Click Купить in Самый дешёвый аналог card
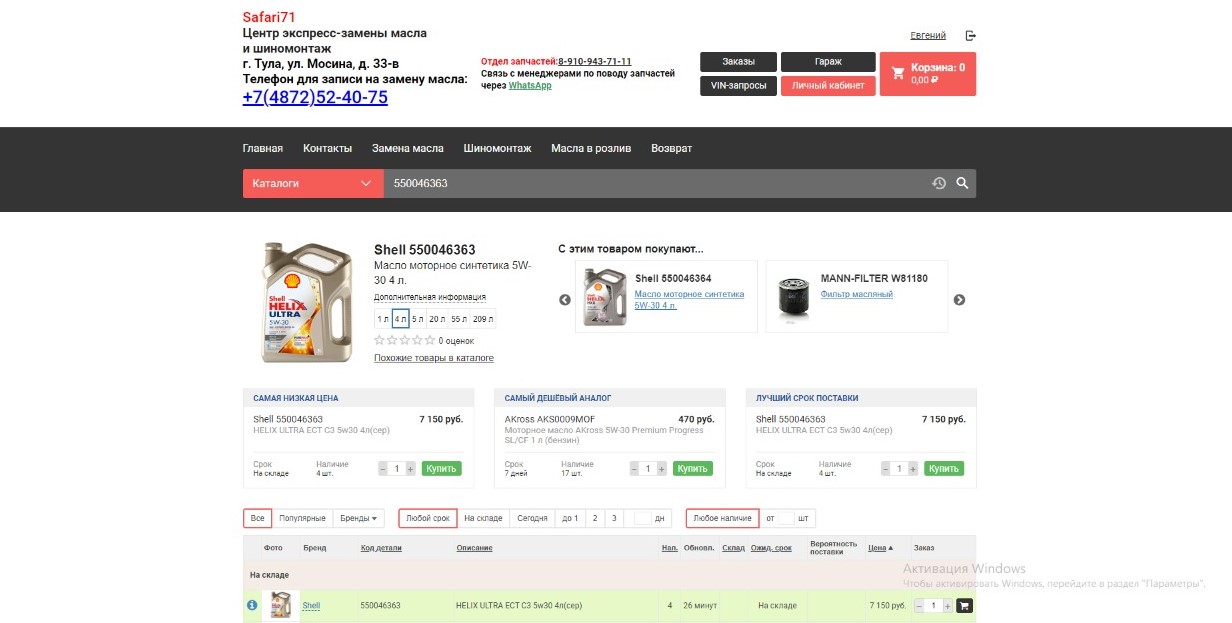 (693, 468)
